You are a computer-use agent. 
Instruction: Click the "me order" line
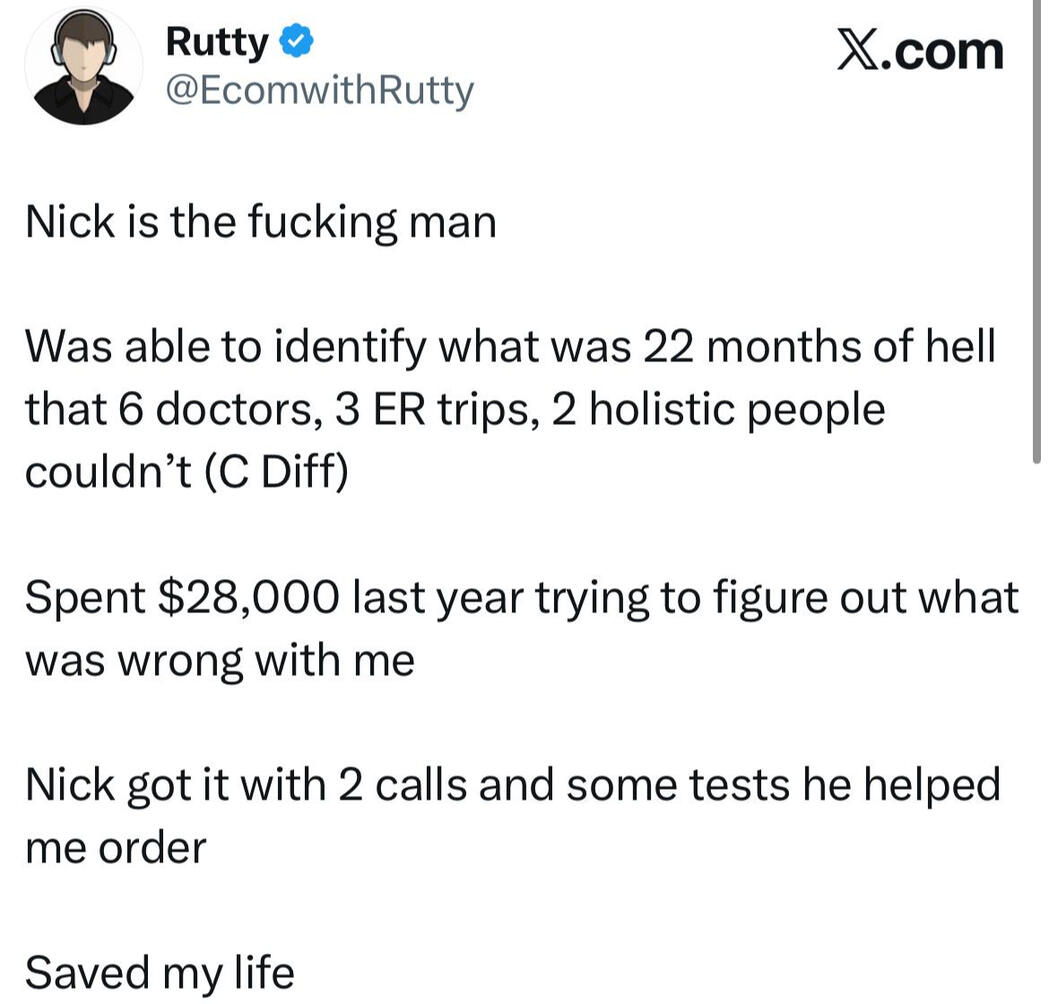click(x=115, y=848)
